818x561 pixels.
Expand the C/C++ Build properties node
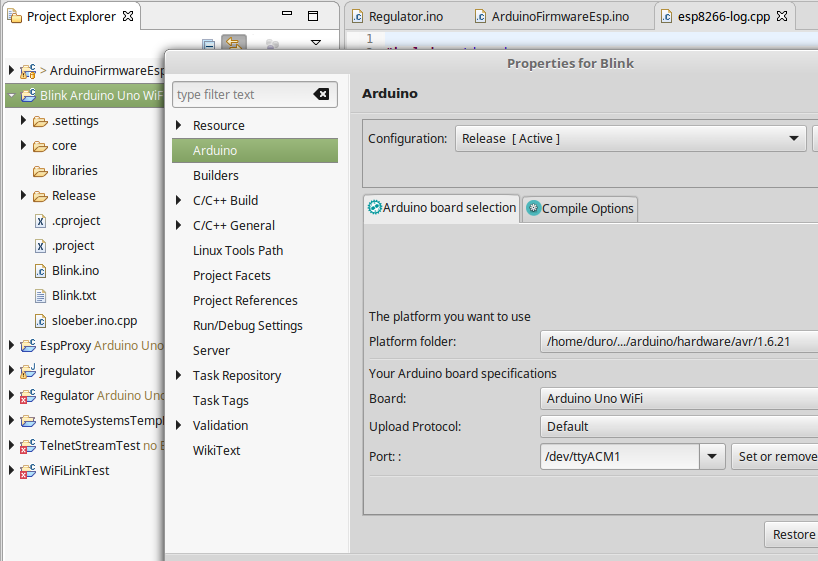[179, 200]
